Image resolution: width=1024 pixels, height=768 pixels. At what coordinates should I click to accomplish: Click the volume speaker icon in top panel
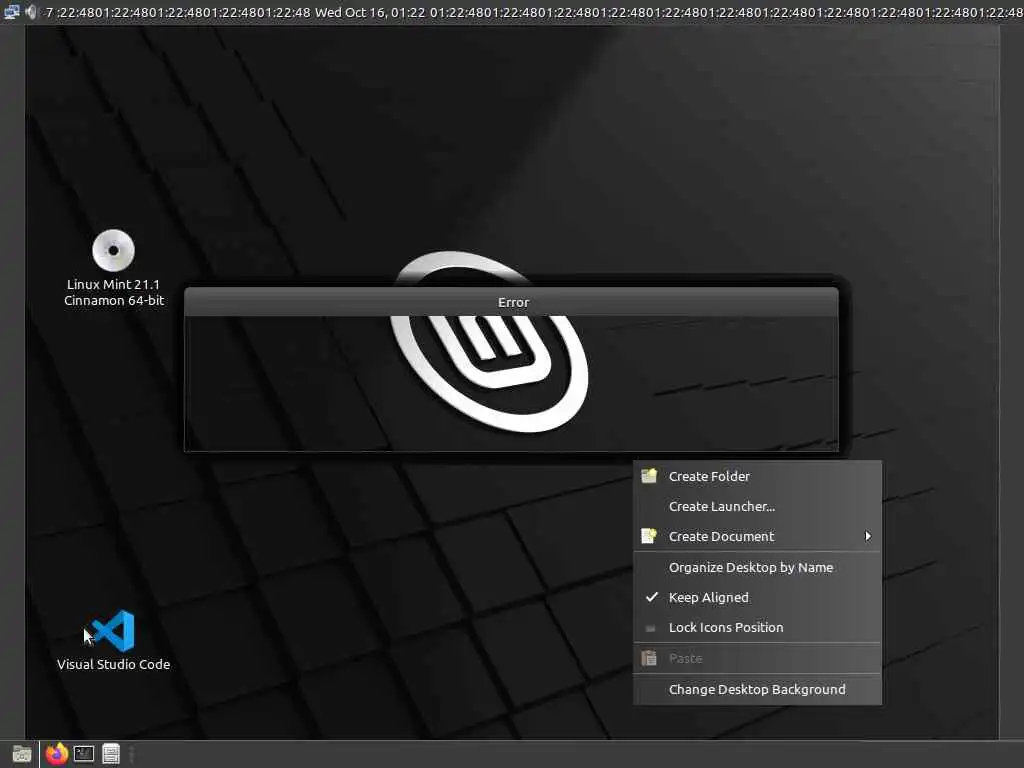click(x=31, y=12)
